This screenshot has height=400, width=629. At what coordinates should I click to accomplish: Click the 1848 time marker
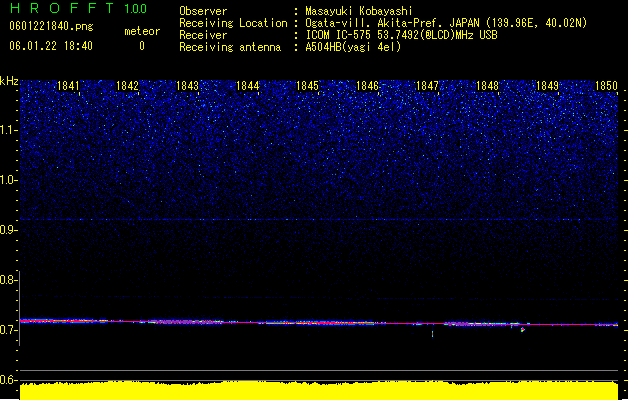(487, 86)
